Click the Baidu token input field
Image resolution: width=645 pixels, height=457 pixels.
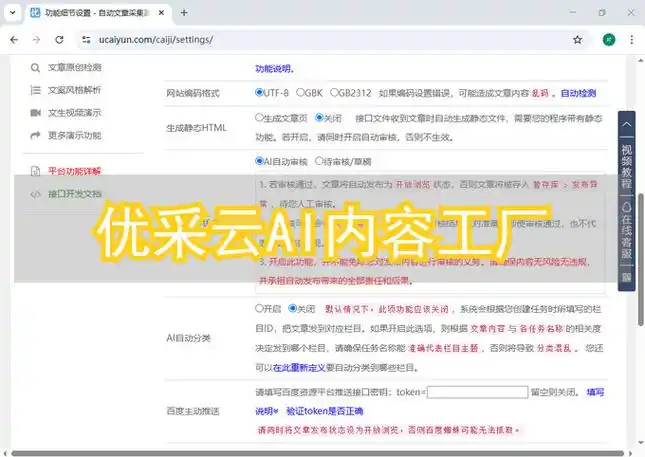pos(478,392)
